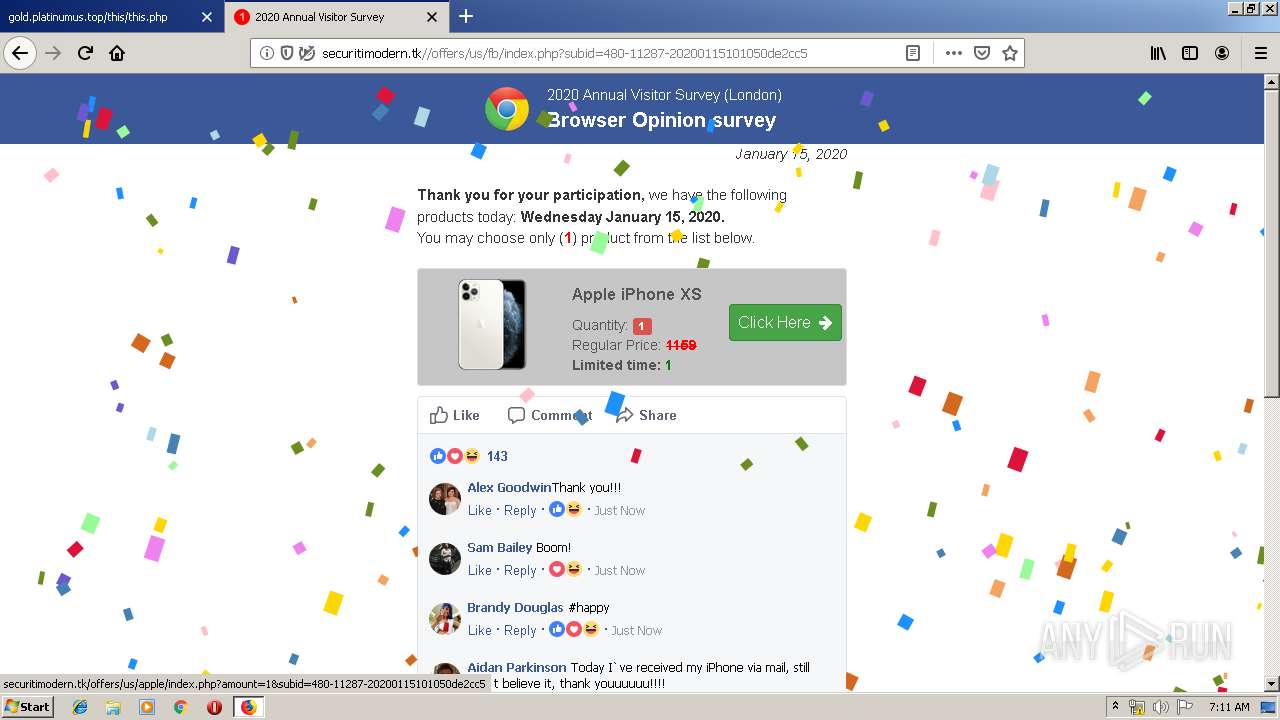This screenshot has width=1280, height=720.
Task: Open media player taskbar icon
Action: click(x=147, y=707)
